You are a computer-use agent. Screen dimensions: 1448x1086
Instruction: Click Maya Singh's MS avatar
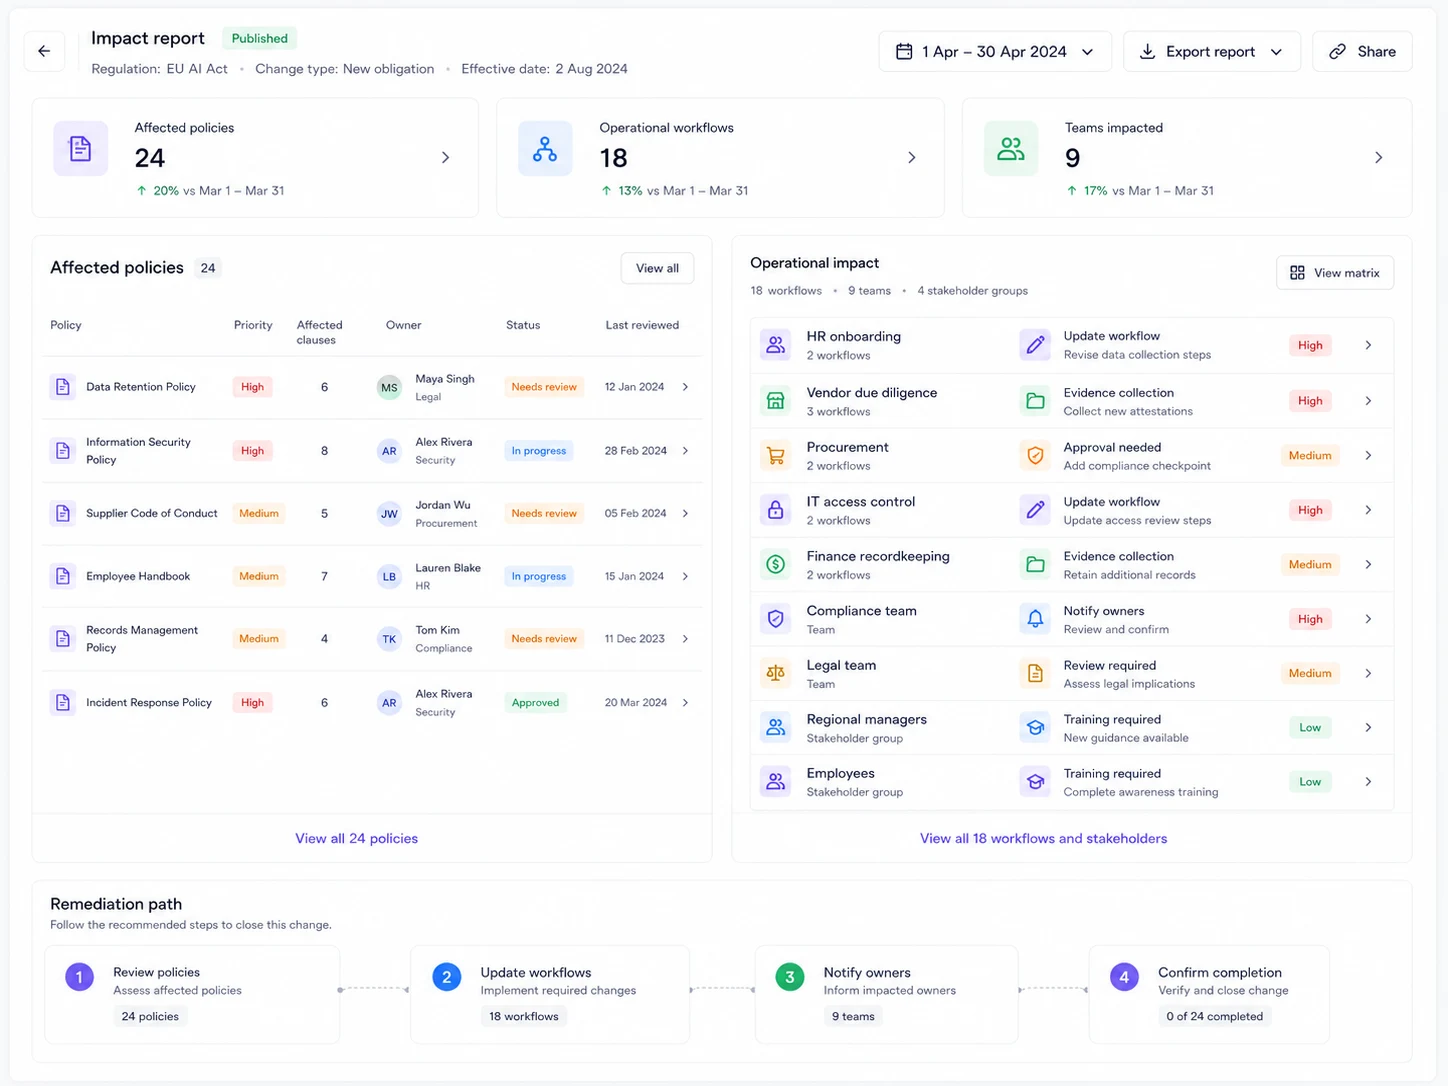389,388
